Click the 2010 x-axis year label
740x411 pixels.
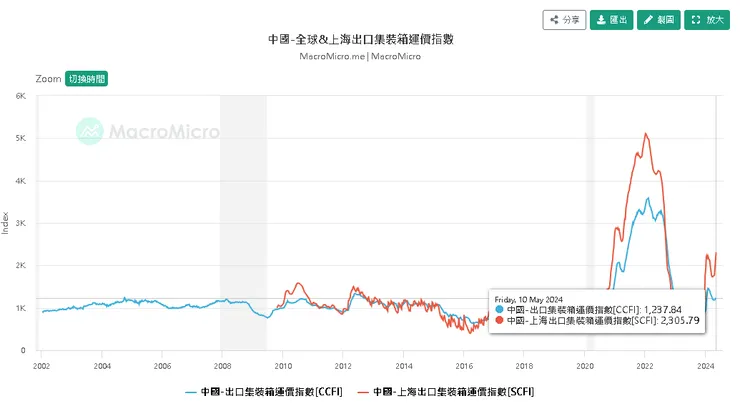tap(283, 366)
